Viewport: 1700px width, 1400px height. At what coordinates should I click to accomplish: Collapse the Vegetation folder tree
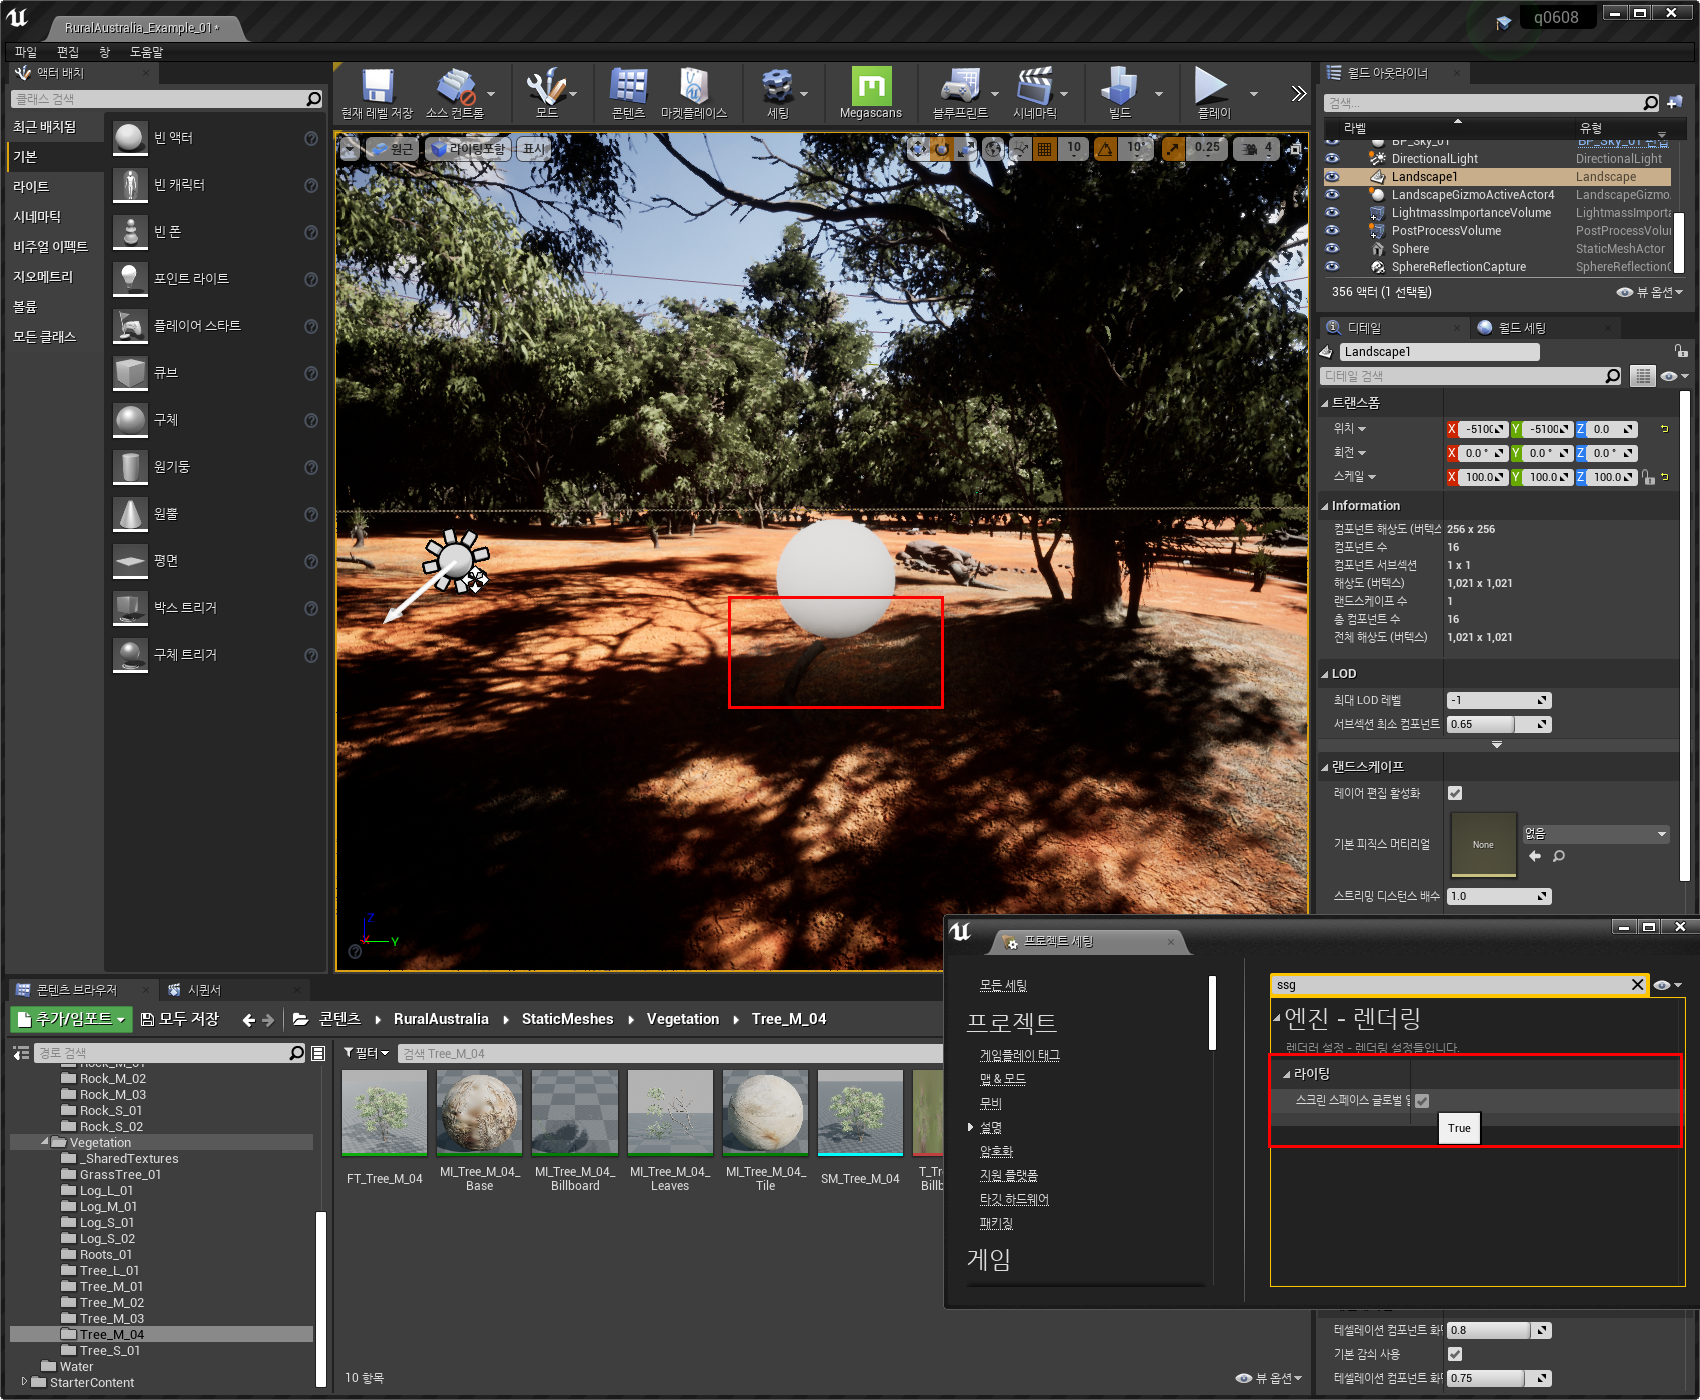(x=44, y=1141)
